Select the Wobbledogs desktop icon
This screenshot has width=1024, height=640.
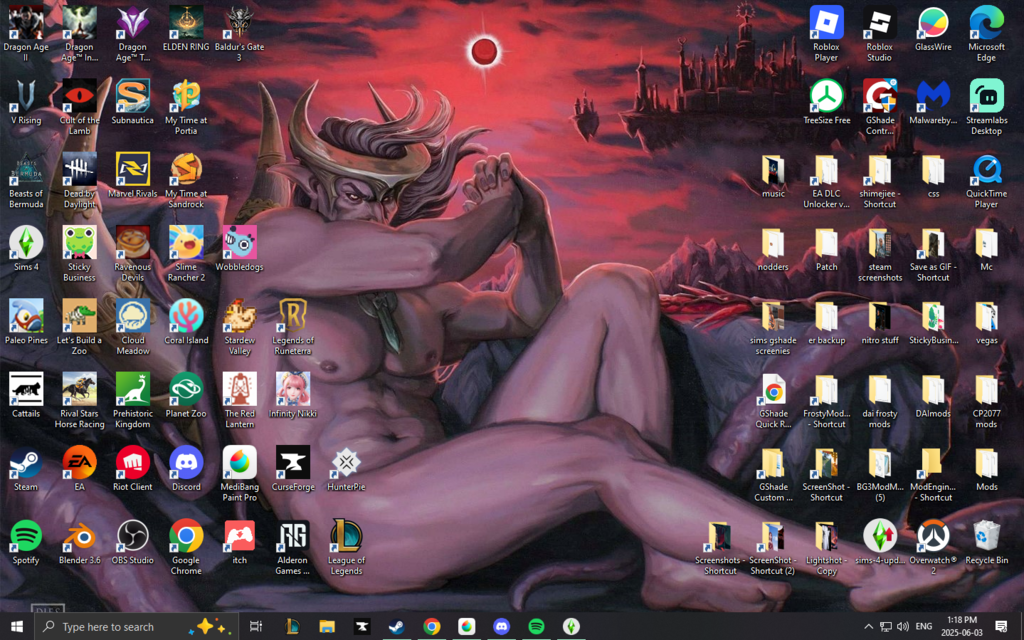click(x=240, y=249)
